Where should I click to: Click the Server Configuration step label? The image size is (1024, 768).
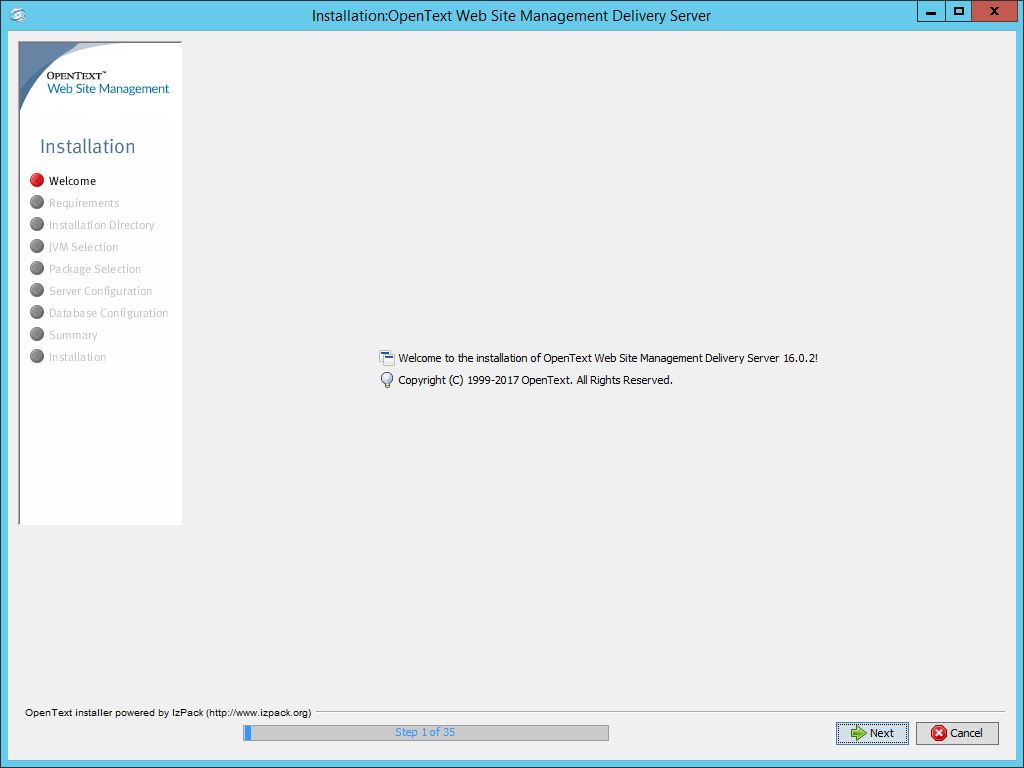101,291
